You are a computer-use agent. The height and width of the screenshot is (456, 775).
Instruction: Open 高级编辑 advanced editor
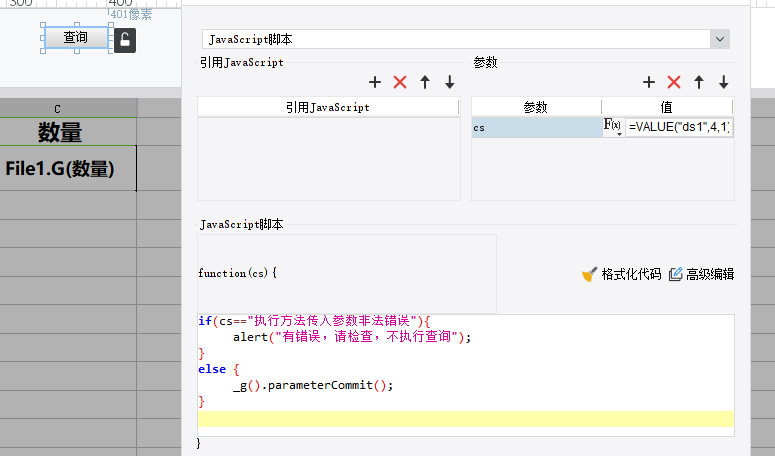pyautogui.click(x=701, y=274)
